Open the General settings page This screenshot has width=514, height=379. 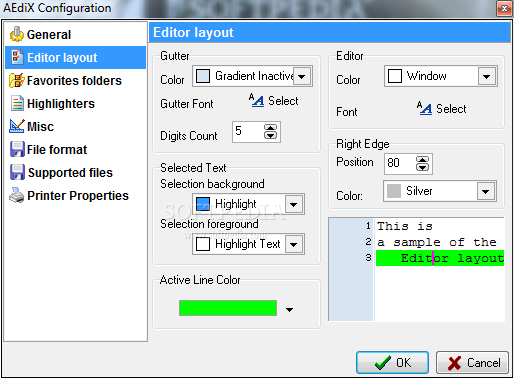pyautogui.click(x=76, y=35)
